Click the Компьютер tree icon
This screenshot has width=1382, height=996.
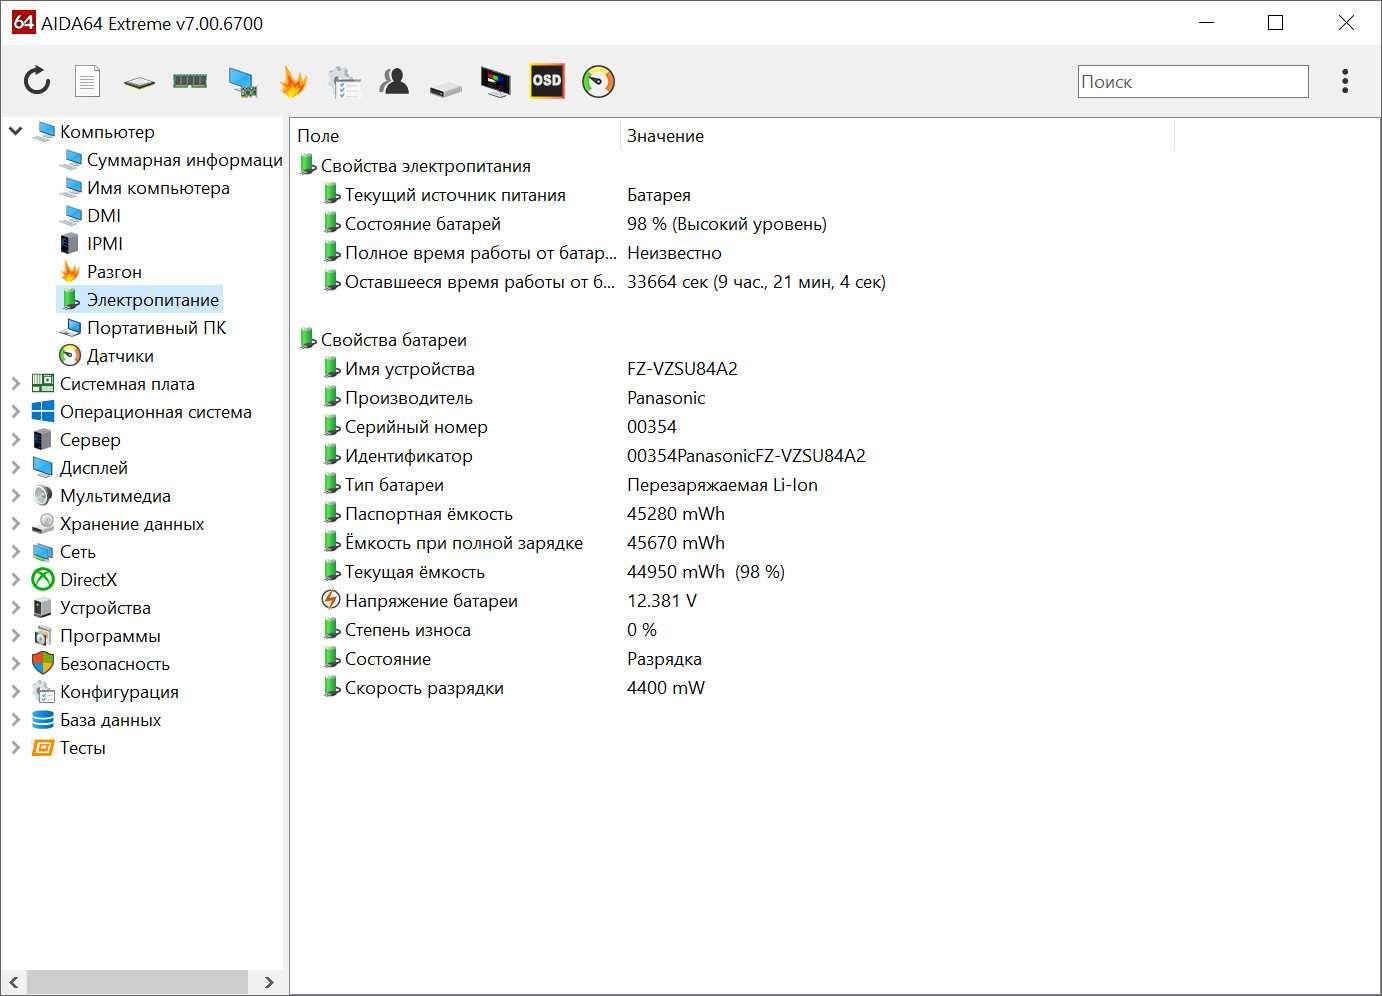point(44,132)
